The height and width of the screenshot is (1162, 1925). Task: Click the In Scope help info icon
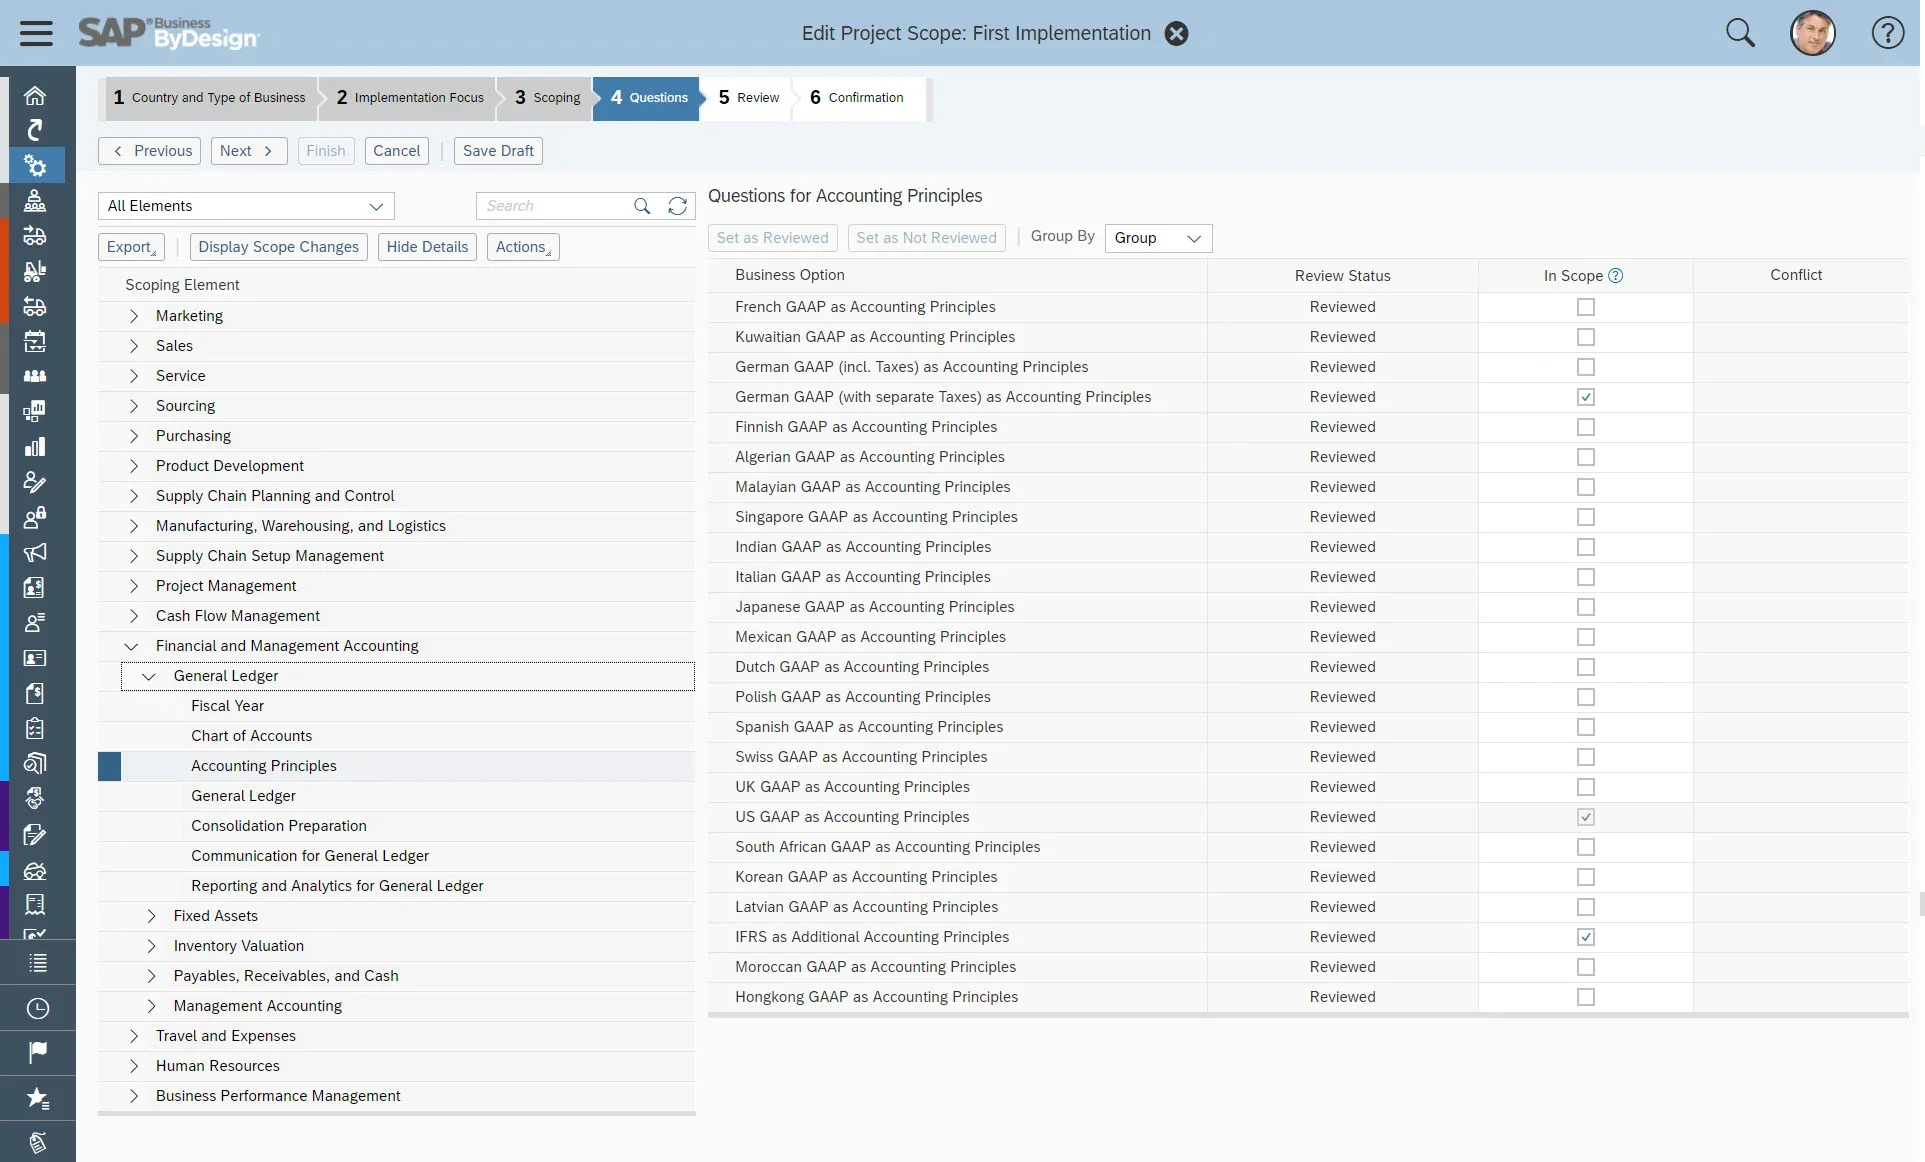[x=1615, y=276]
